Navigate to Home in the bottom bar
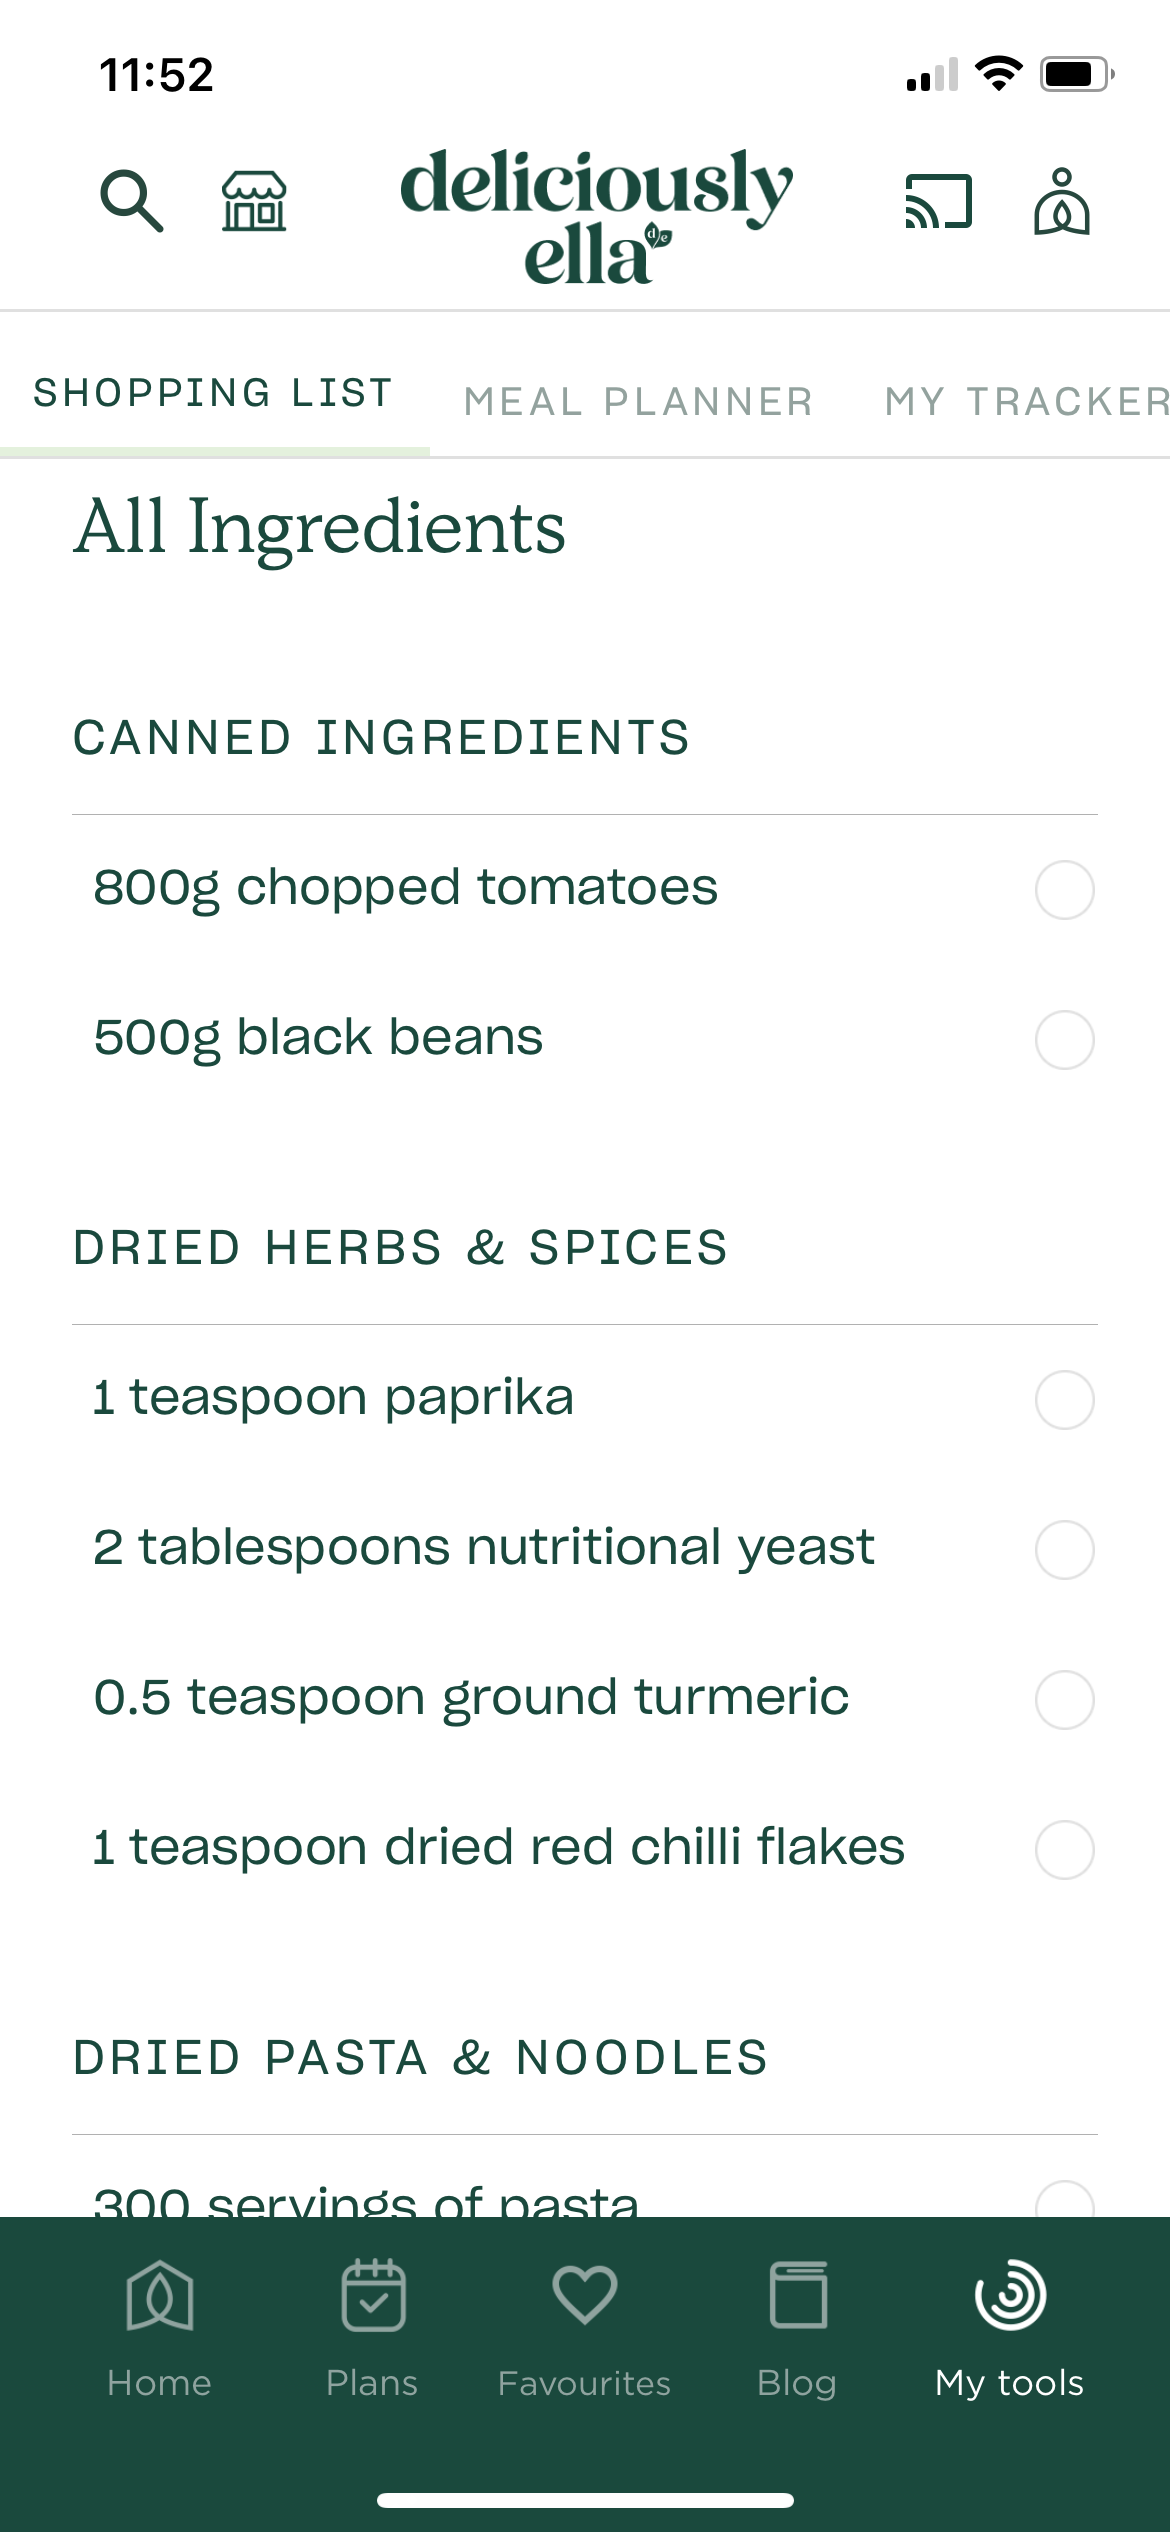 (x=160, y=2330)
